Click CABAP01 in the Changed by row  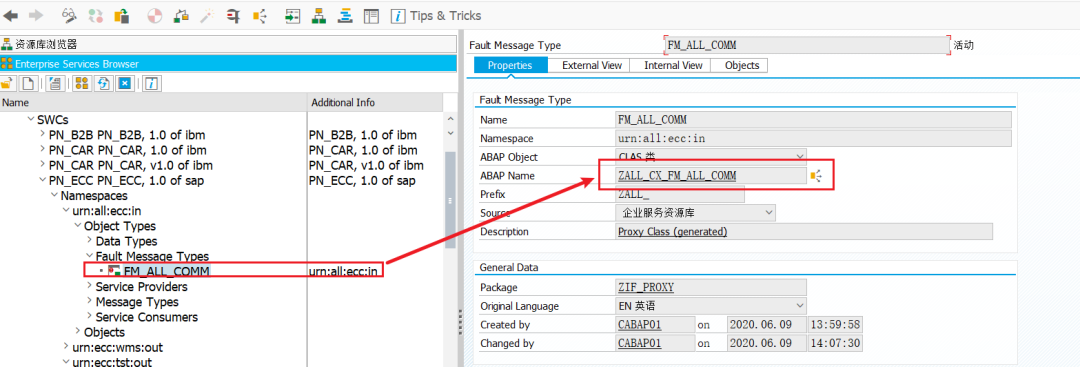640,343
